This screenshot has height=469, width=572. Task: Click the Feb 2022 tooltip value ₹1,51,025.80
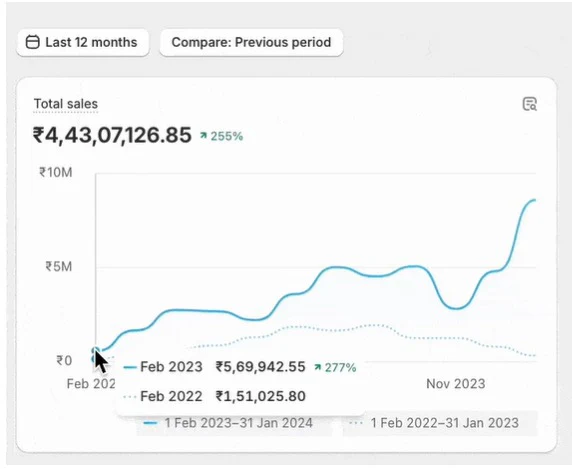point(260,396)
